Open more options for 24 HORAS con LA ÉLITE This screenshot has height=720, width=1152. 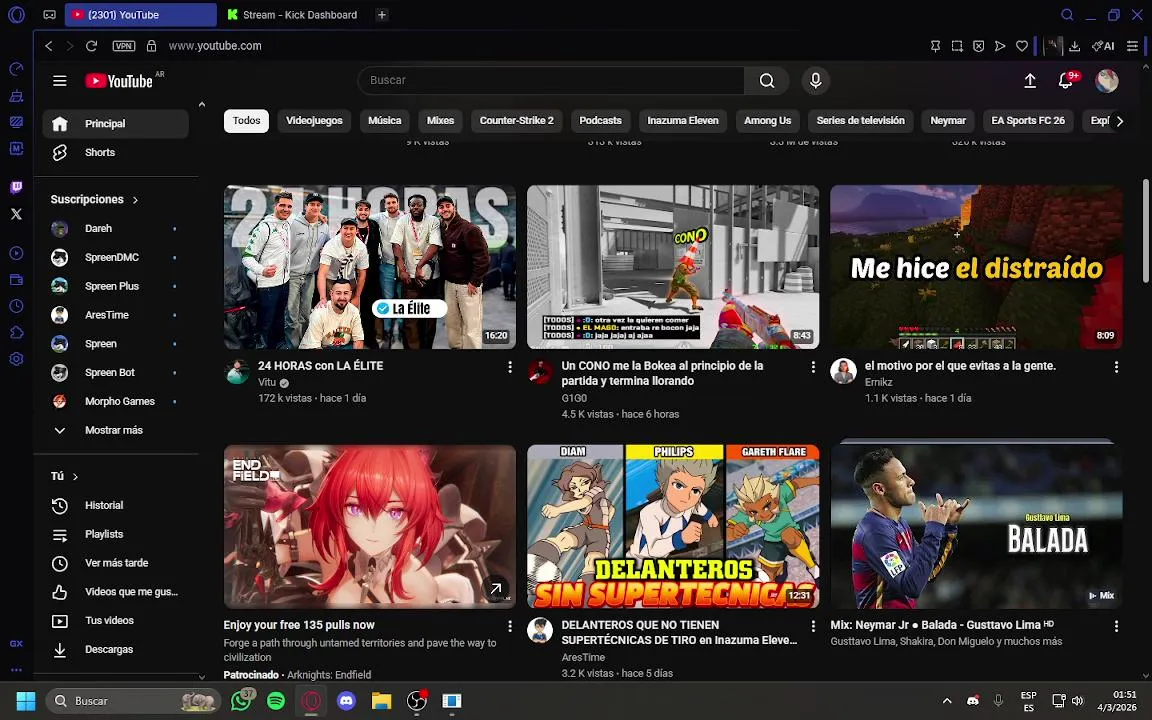coord(510,367)
